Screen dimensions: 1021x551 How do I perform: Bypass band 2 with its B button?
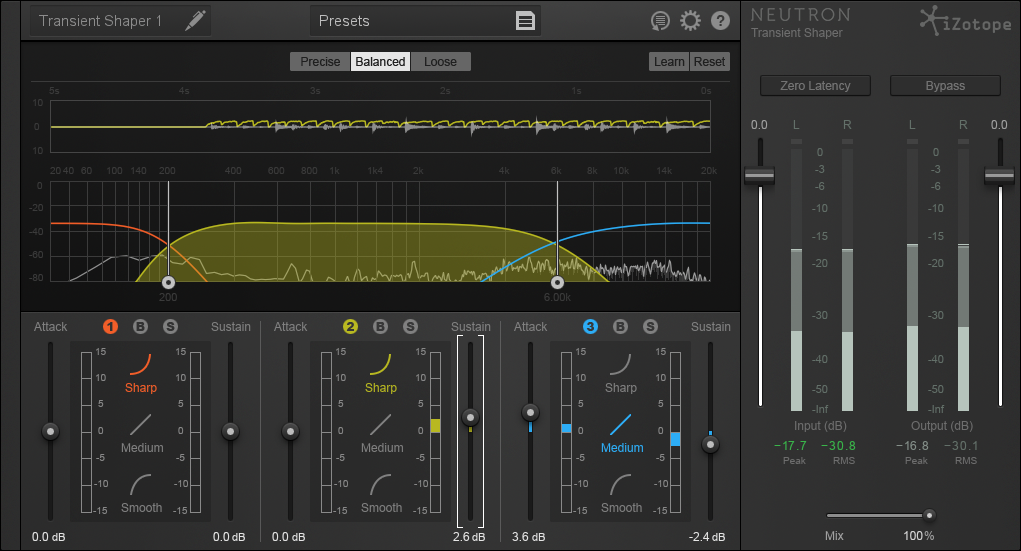[x=380, y=326]
